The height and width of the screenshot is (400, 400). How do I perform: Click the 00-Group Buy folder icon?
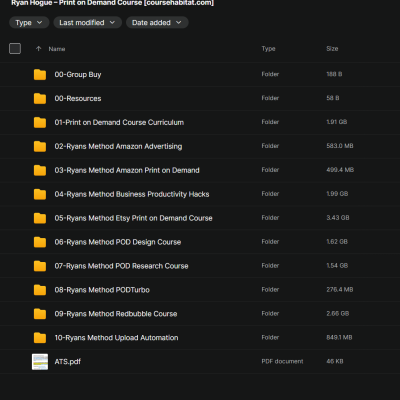40,75
